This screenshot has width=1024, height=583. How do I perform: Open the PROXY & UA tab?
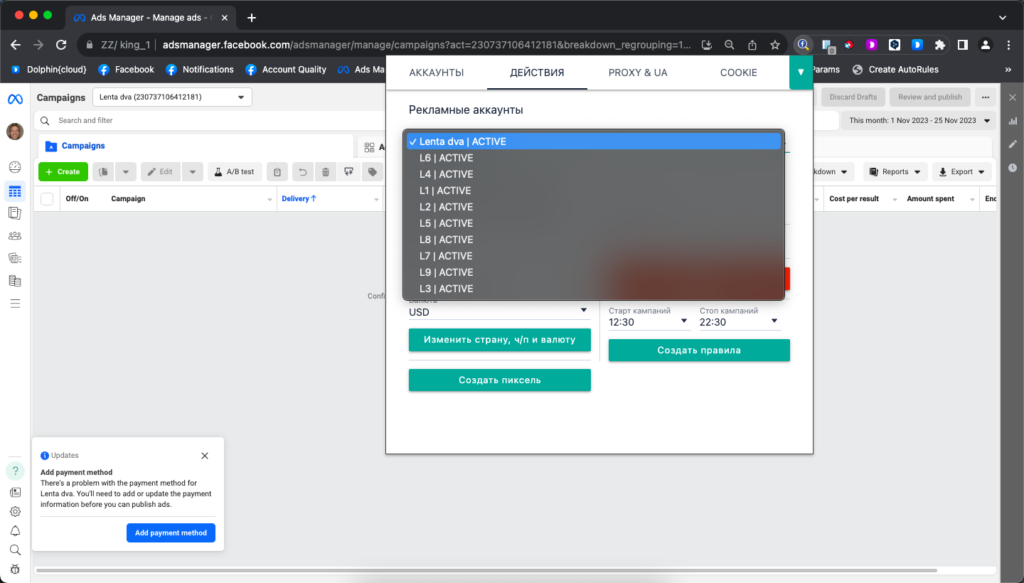pos(638,72)
